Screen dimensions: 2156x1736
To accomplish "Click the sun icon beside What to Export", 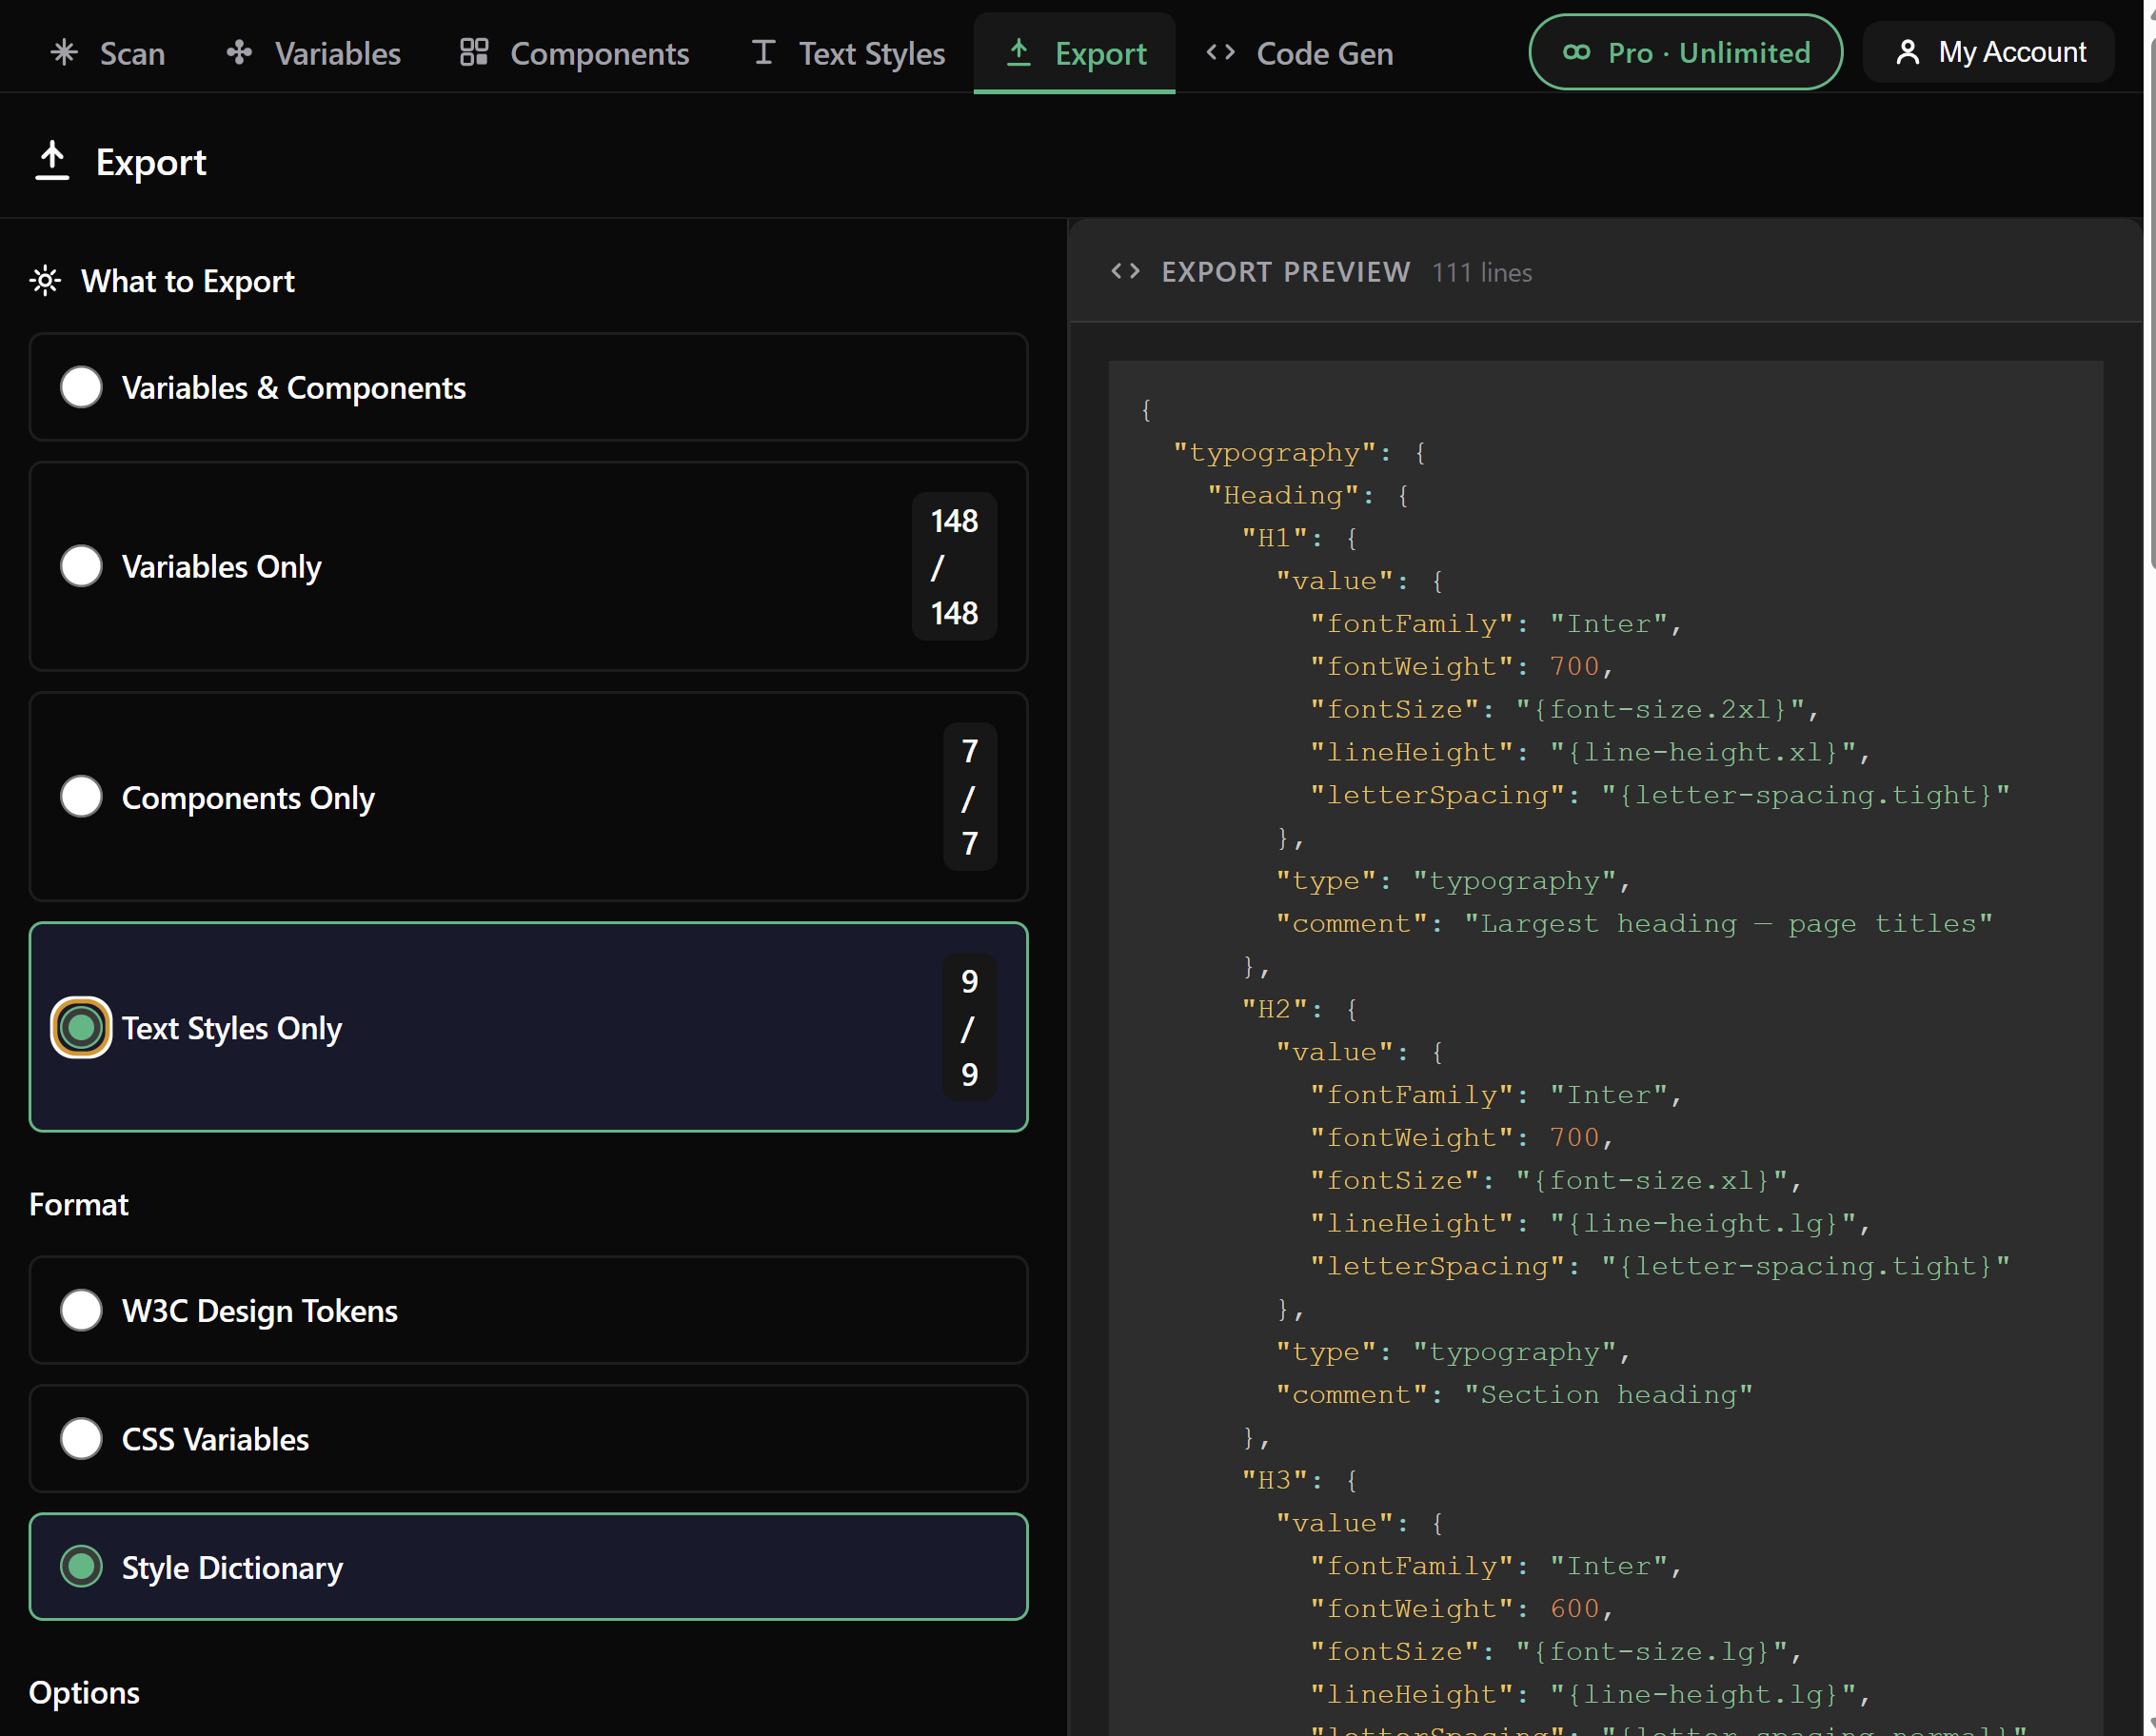I will click(x=45, y=281).
